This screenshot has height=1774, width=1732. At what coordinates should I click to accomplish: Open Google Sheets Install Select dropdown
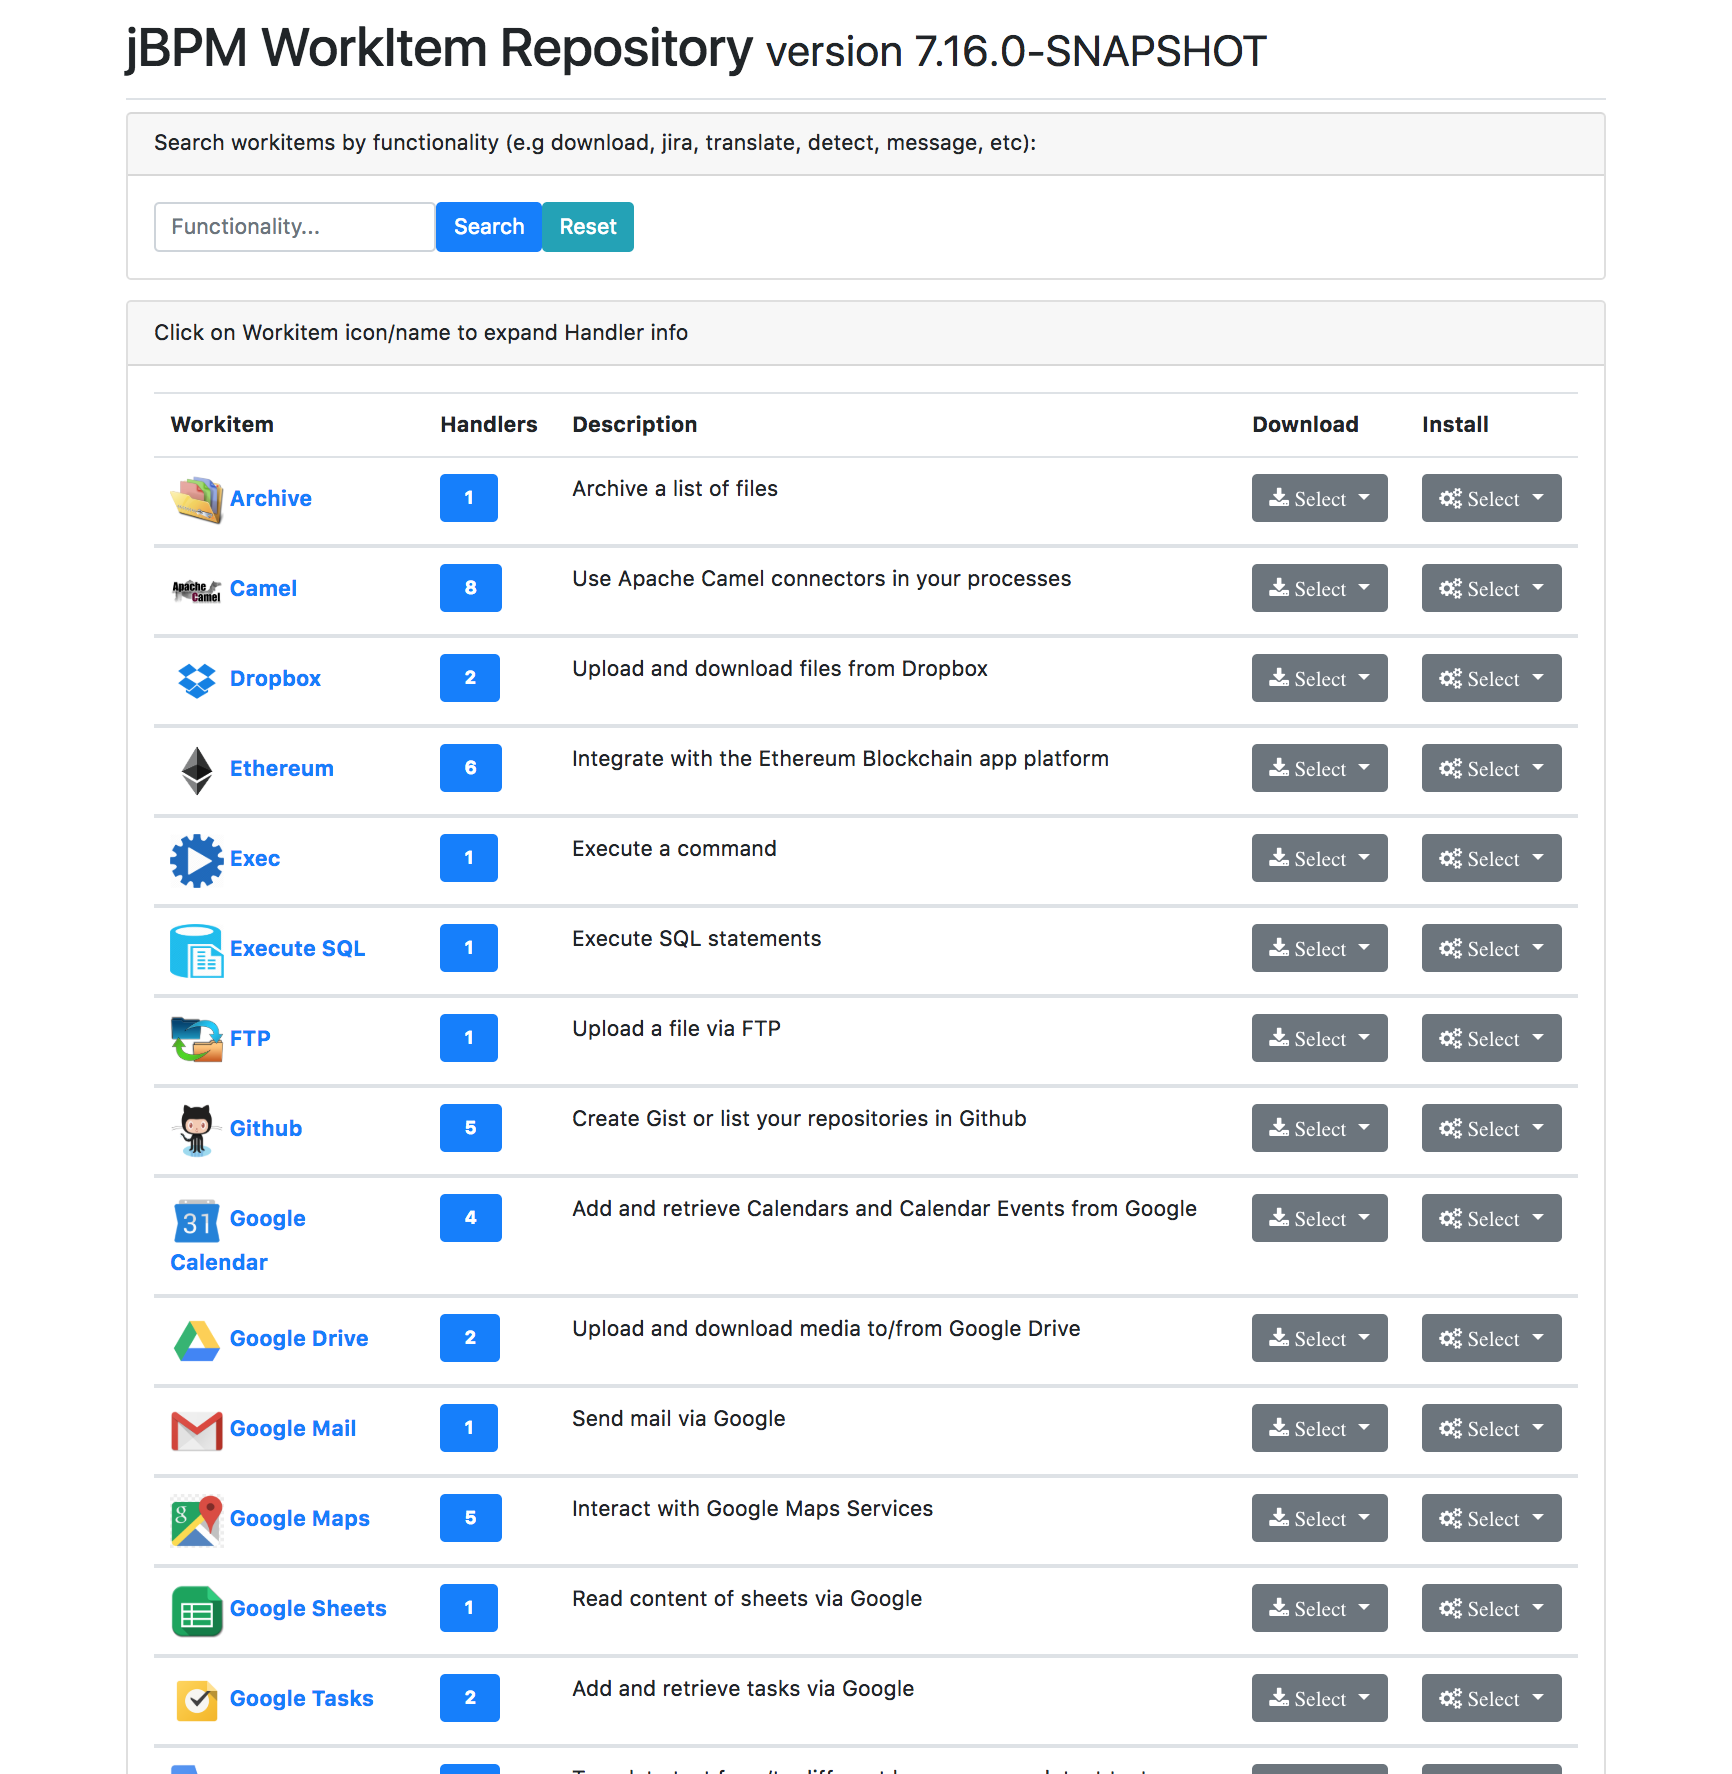1492,1608
